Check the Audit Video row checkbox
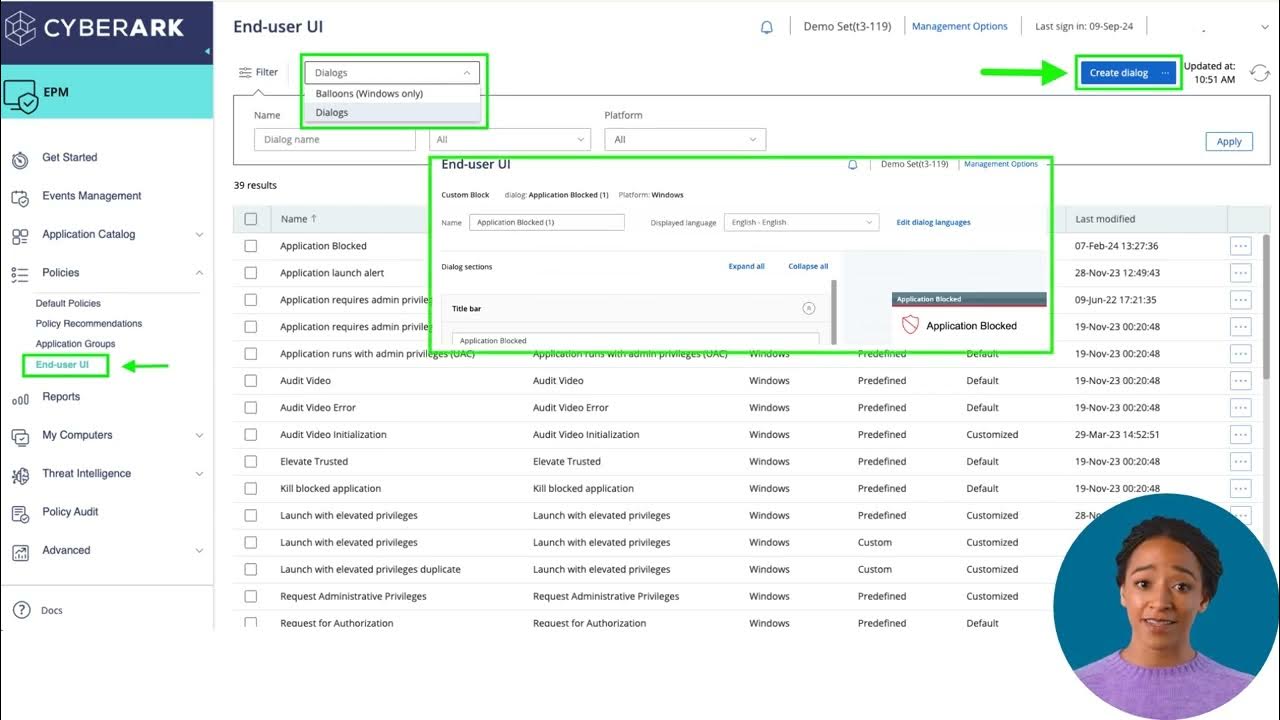The image size is (1280, 720). point(251,381)
